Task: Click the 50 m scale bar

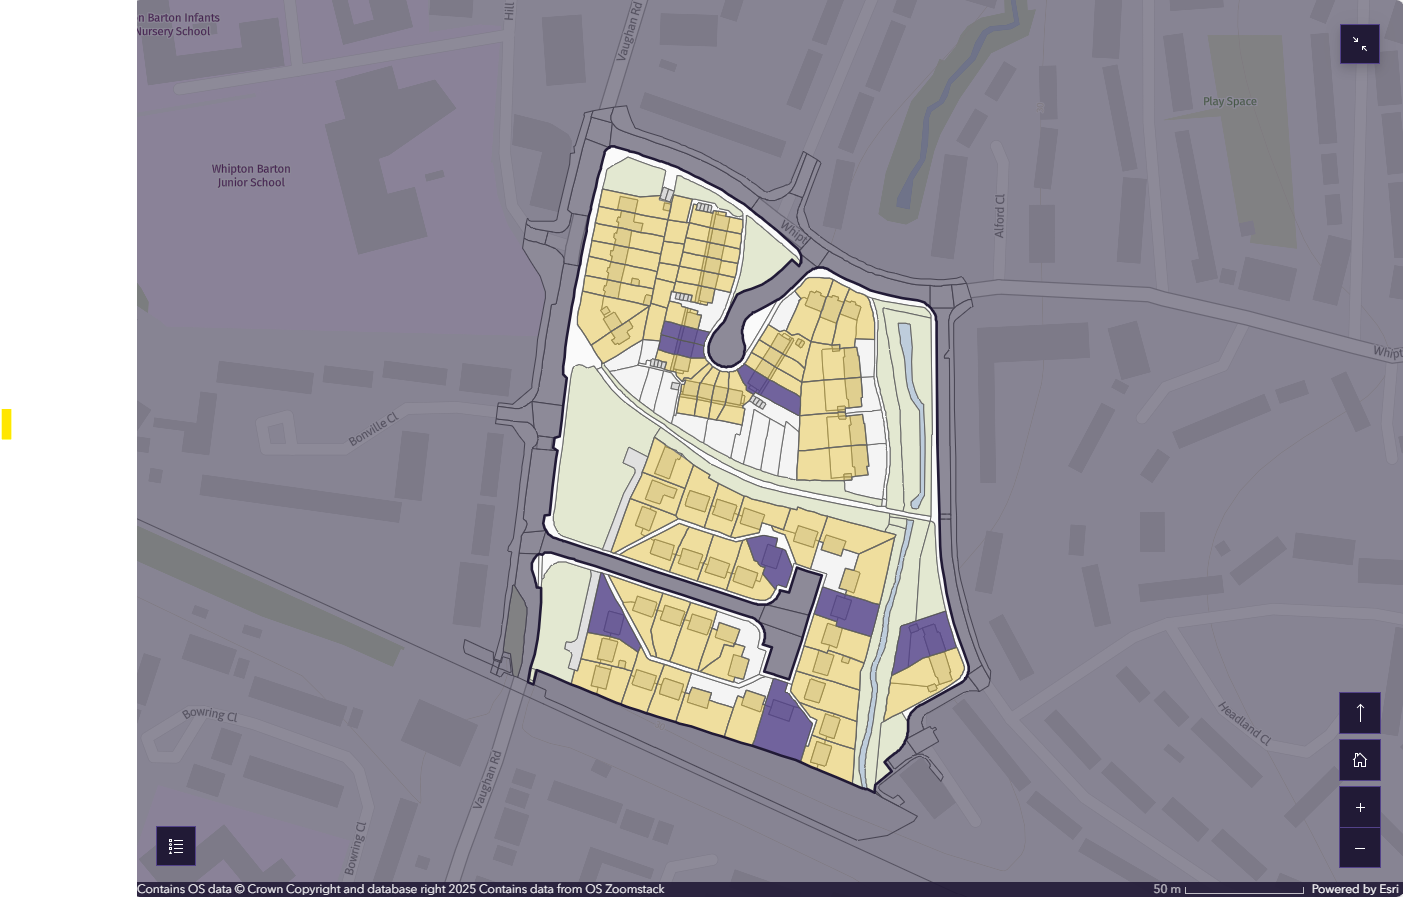Action: (1243, 889)
